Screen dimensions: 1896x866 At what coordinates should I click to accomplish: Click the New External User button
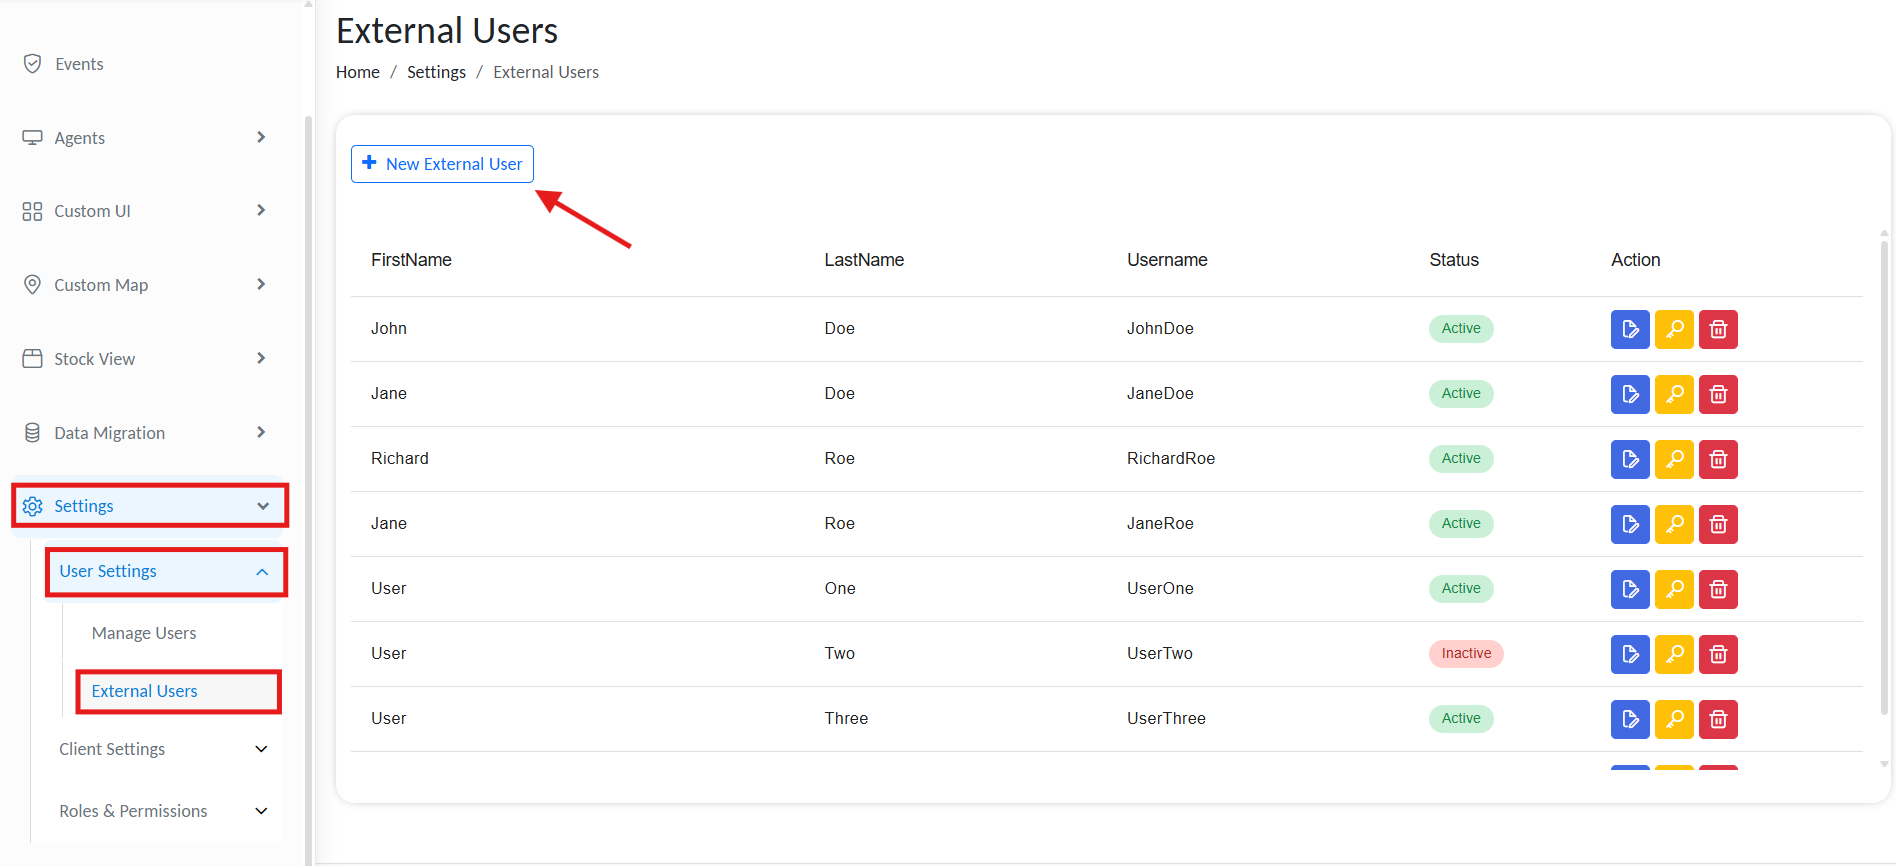tap(442, 164)
